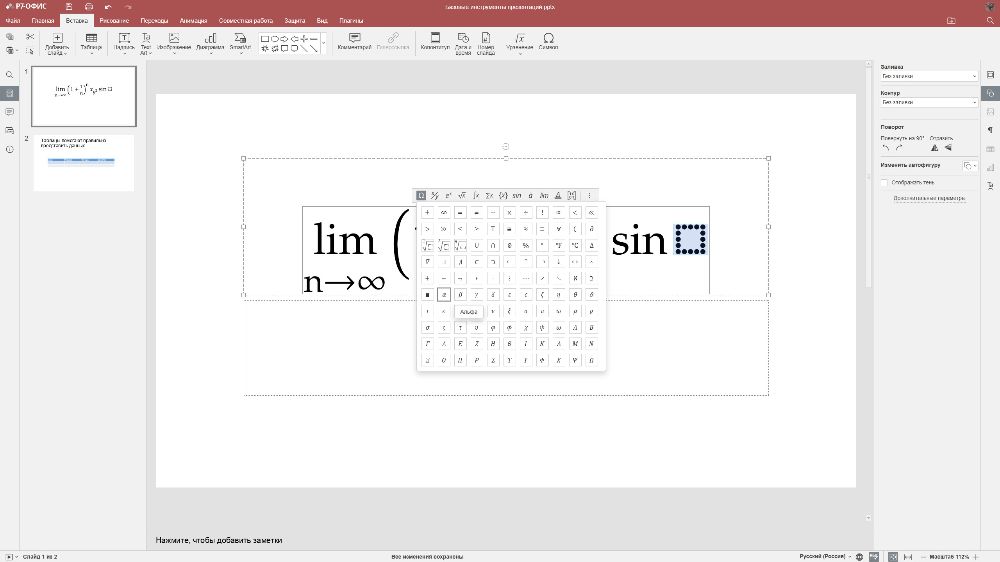Open paragraph settings in the right sidebar
The image size is (1000, 562).
click(989, 129)
